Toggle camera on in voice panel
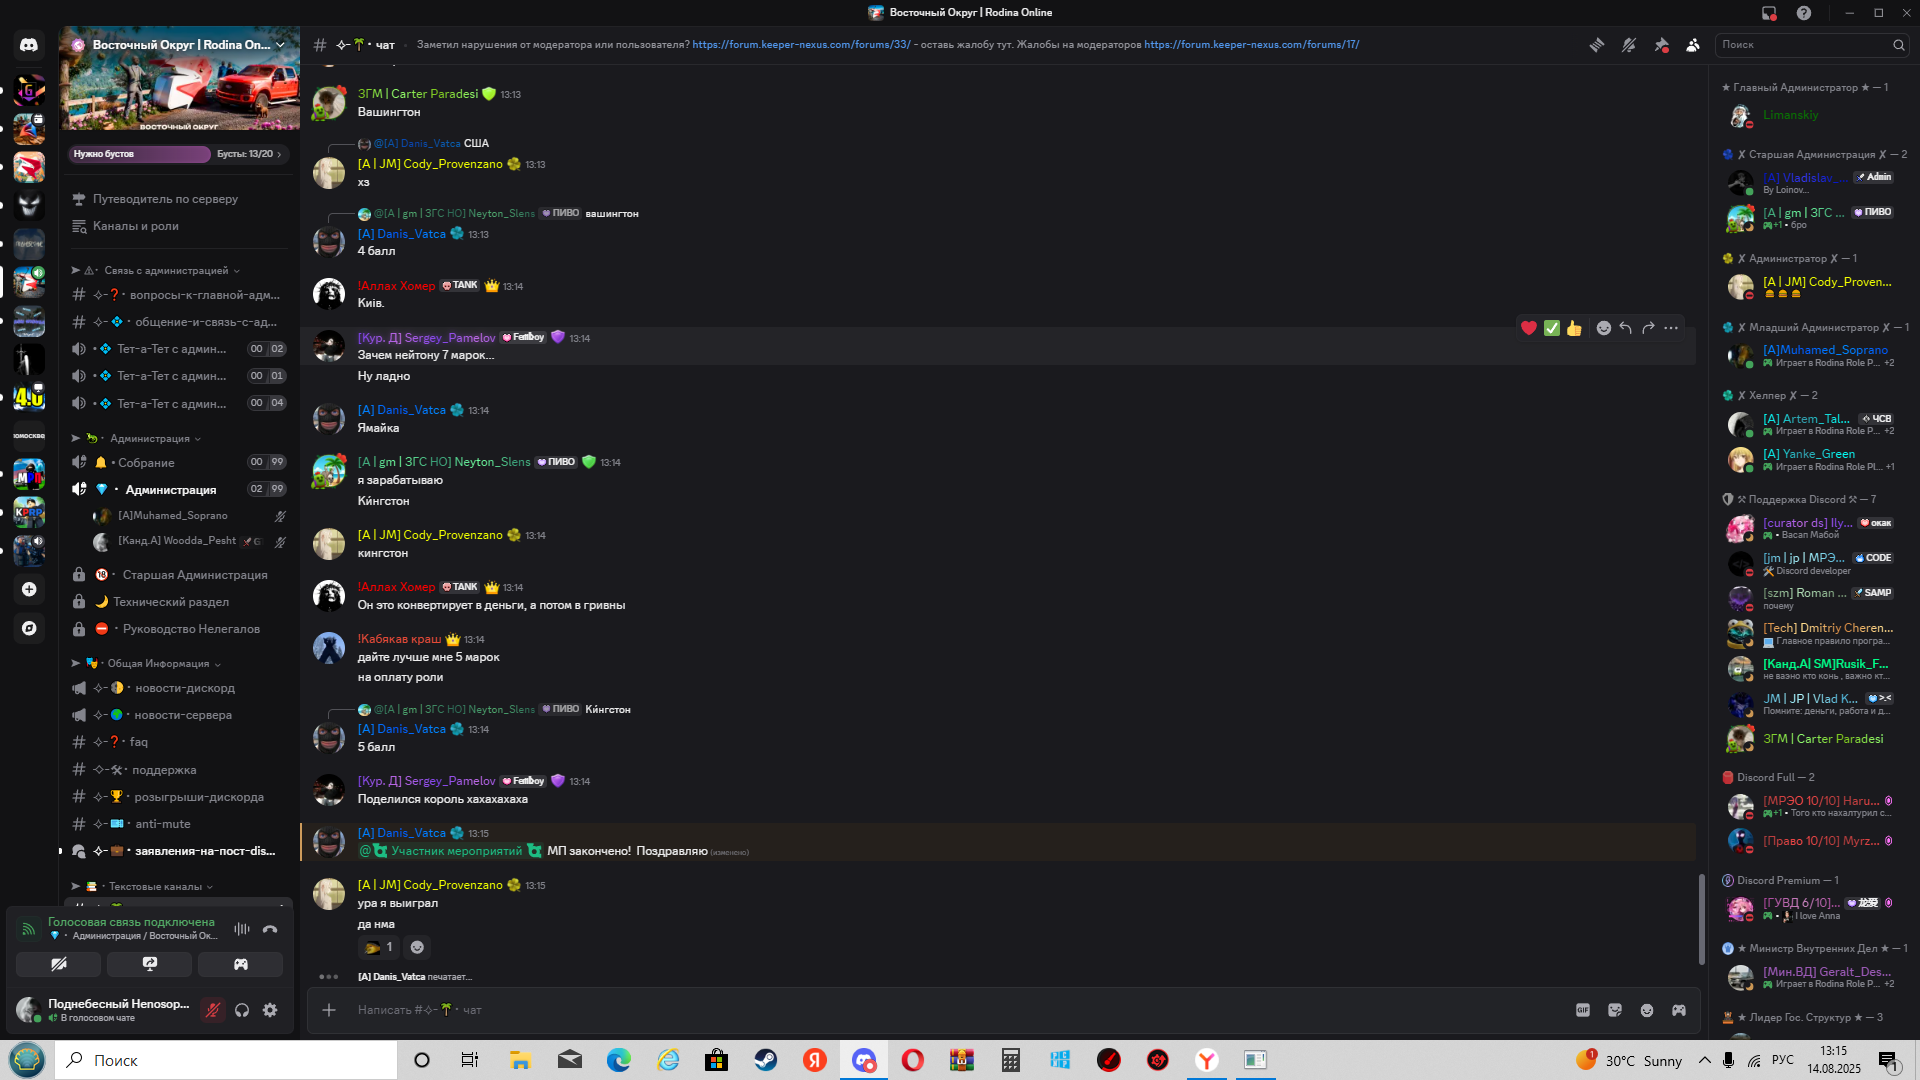The height and width of the screenshot is (1080, 1920). tap(59, 964)
